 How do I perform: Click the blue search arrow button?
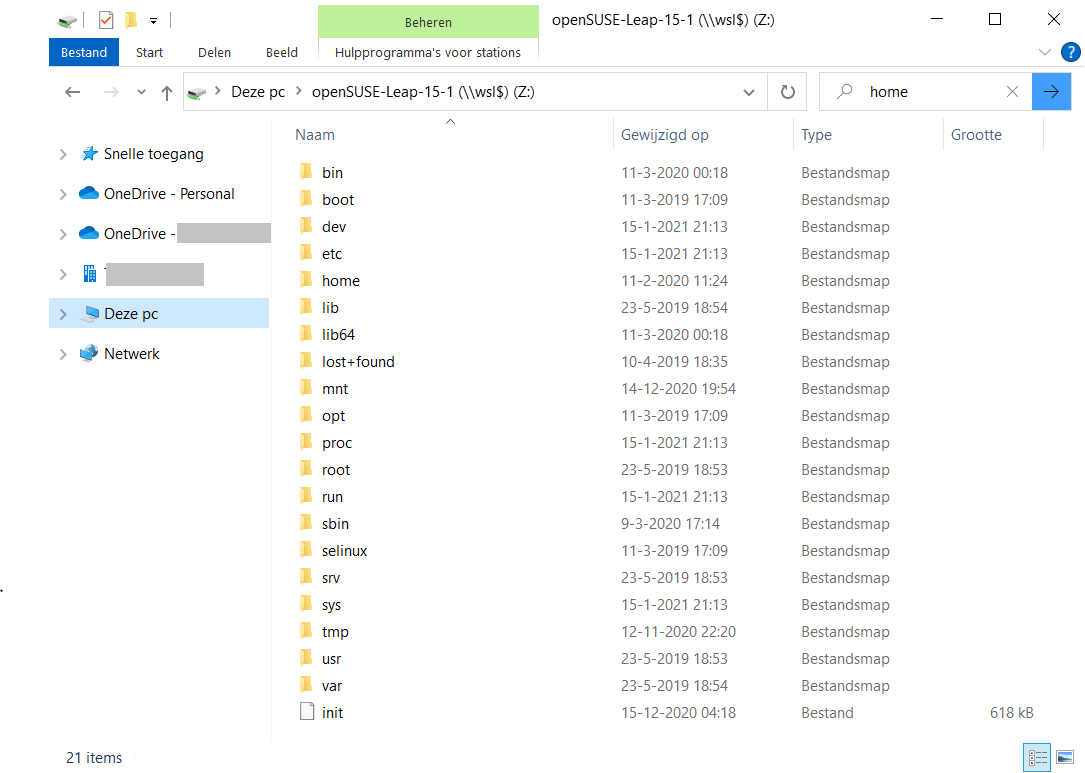(x=1051, y=91)
